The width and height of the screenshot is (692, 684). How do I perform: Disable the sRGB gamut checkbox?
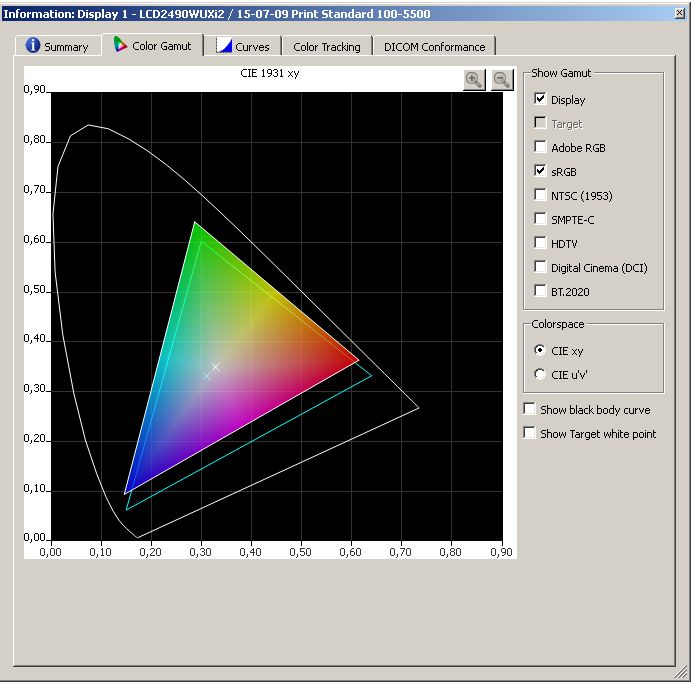pyautogui.click(x=541, y=172)
